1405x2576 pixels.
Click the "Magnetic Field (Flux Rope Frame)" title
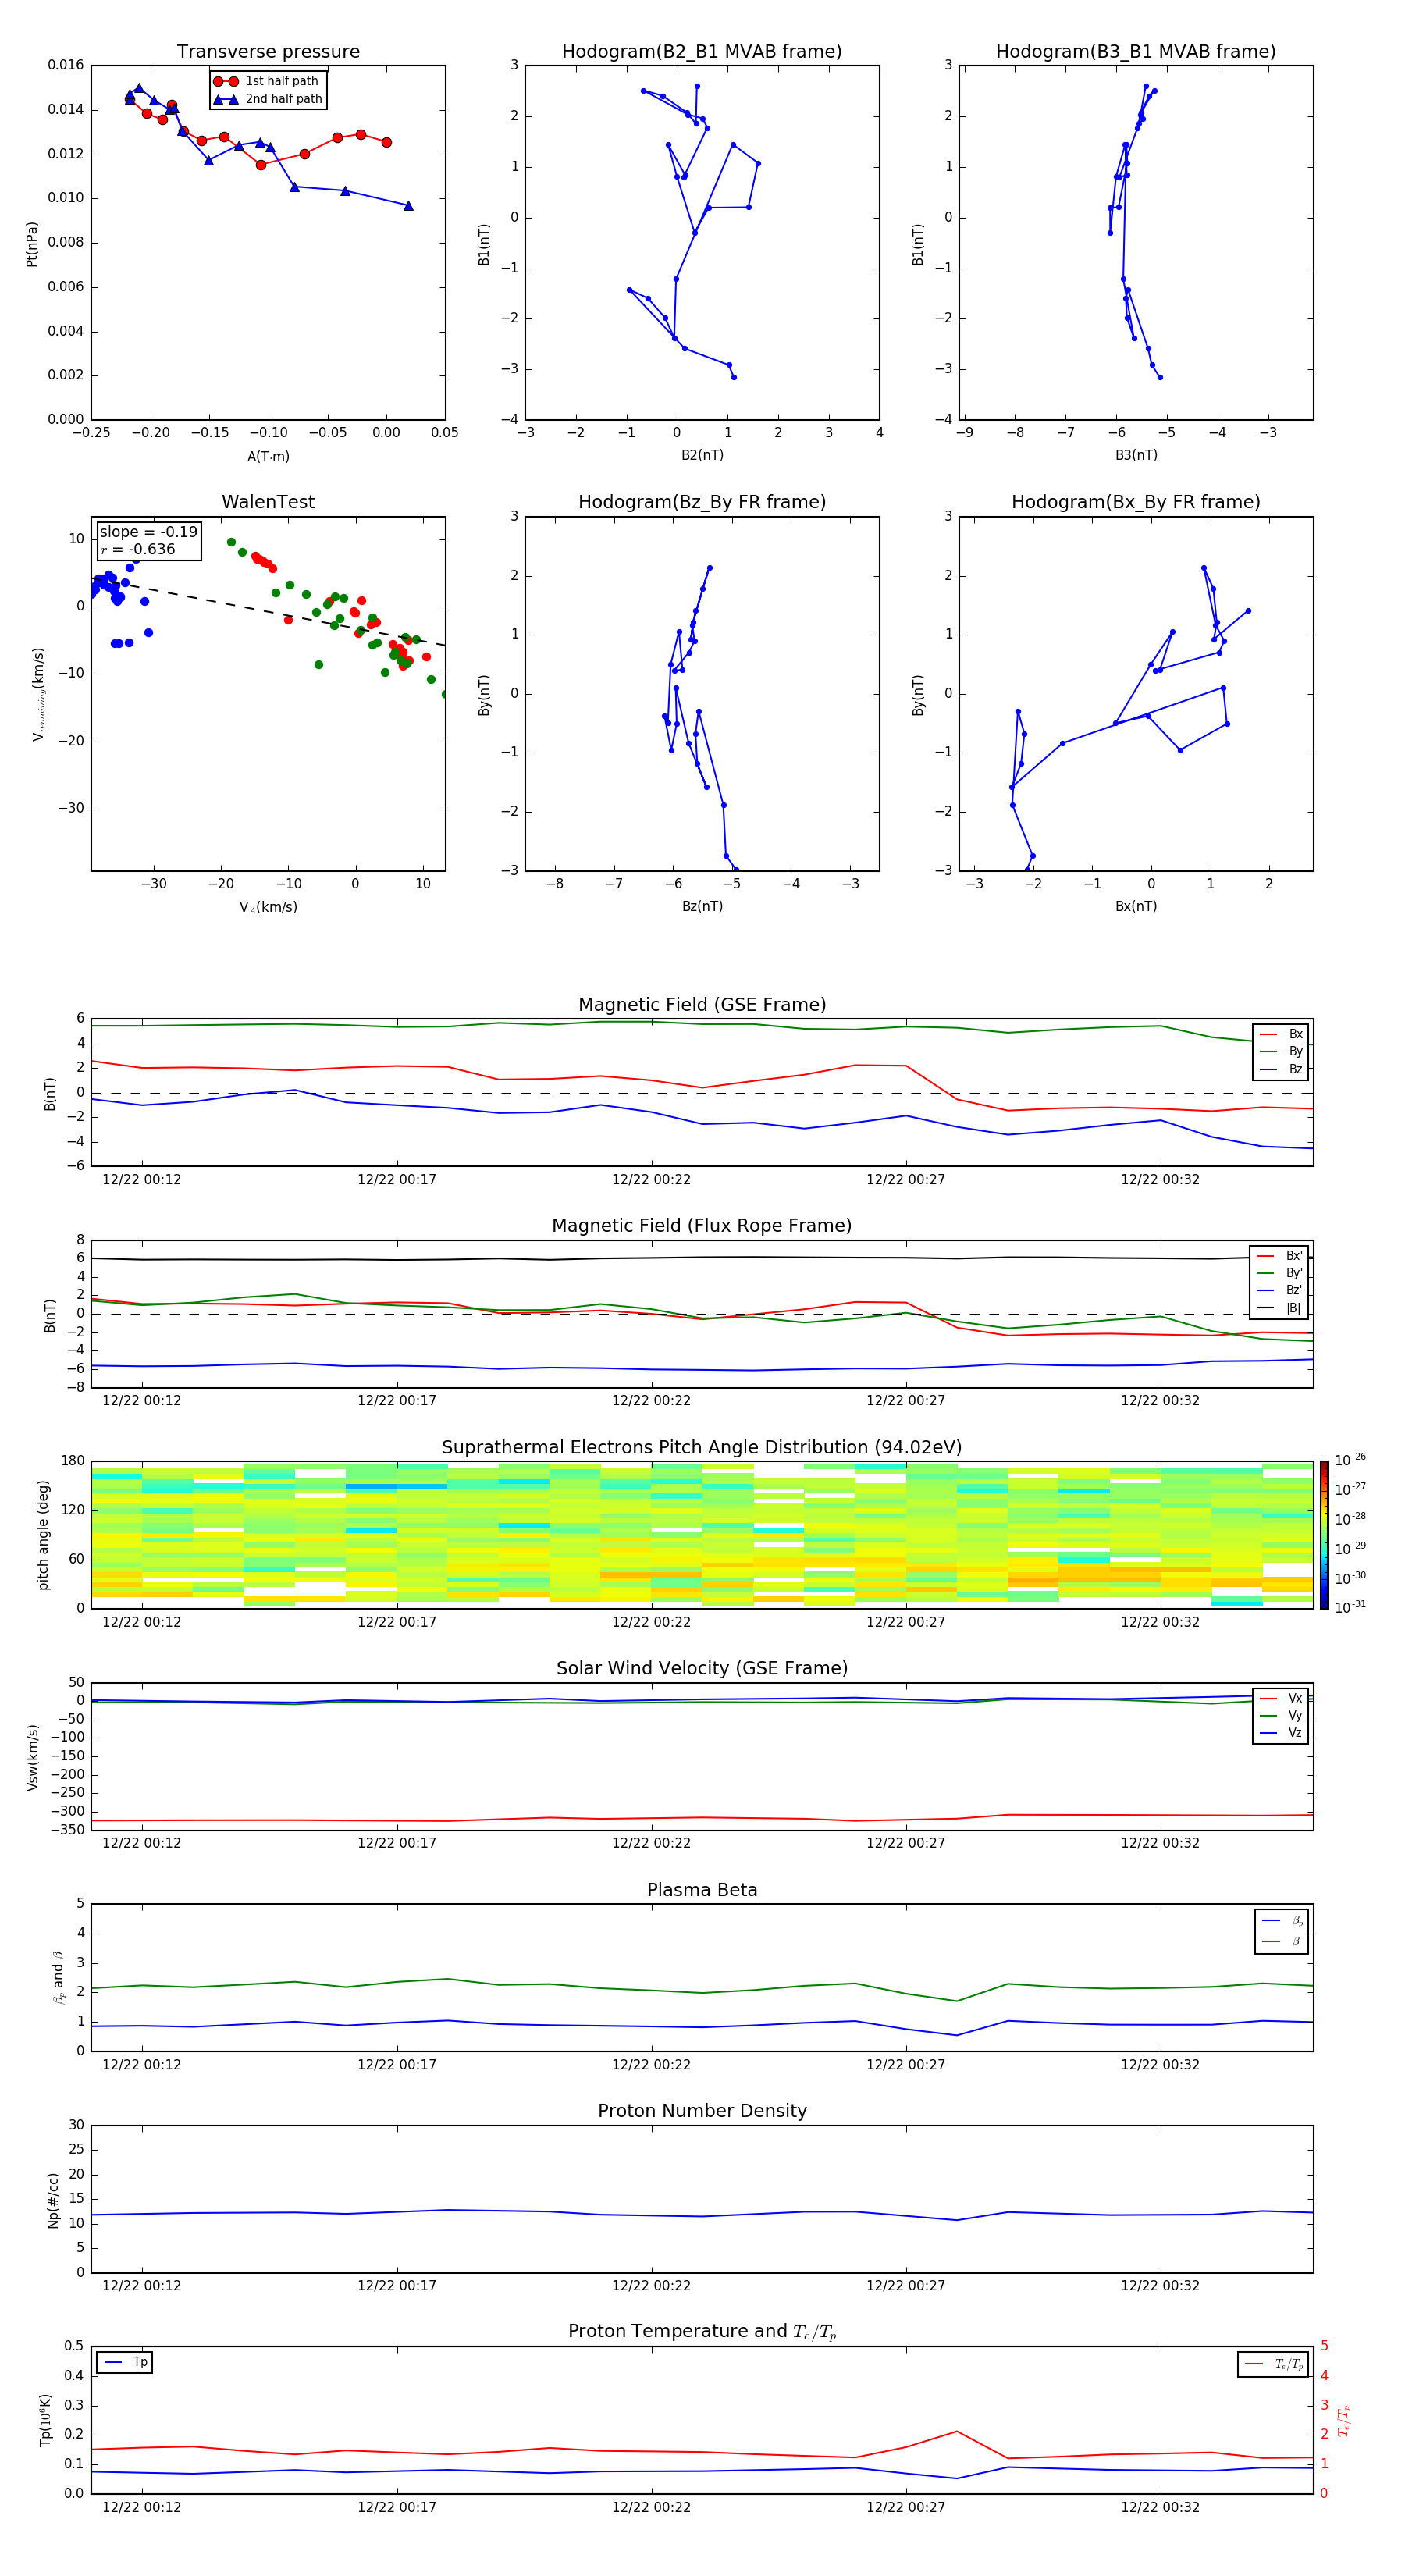tap(702, 1226)
